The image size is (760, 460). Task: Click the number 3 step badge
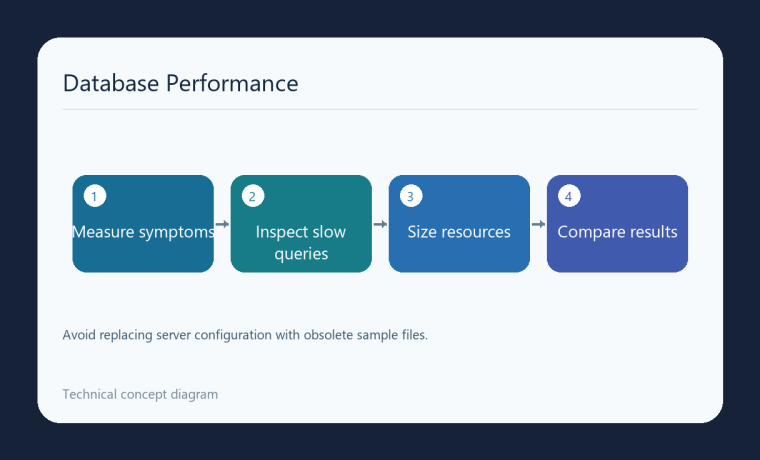pyautogui.click(x=411, y=196)
